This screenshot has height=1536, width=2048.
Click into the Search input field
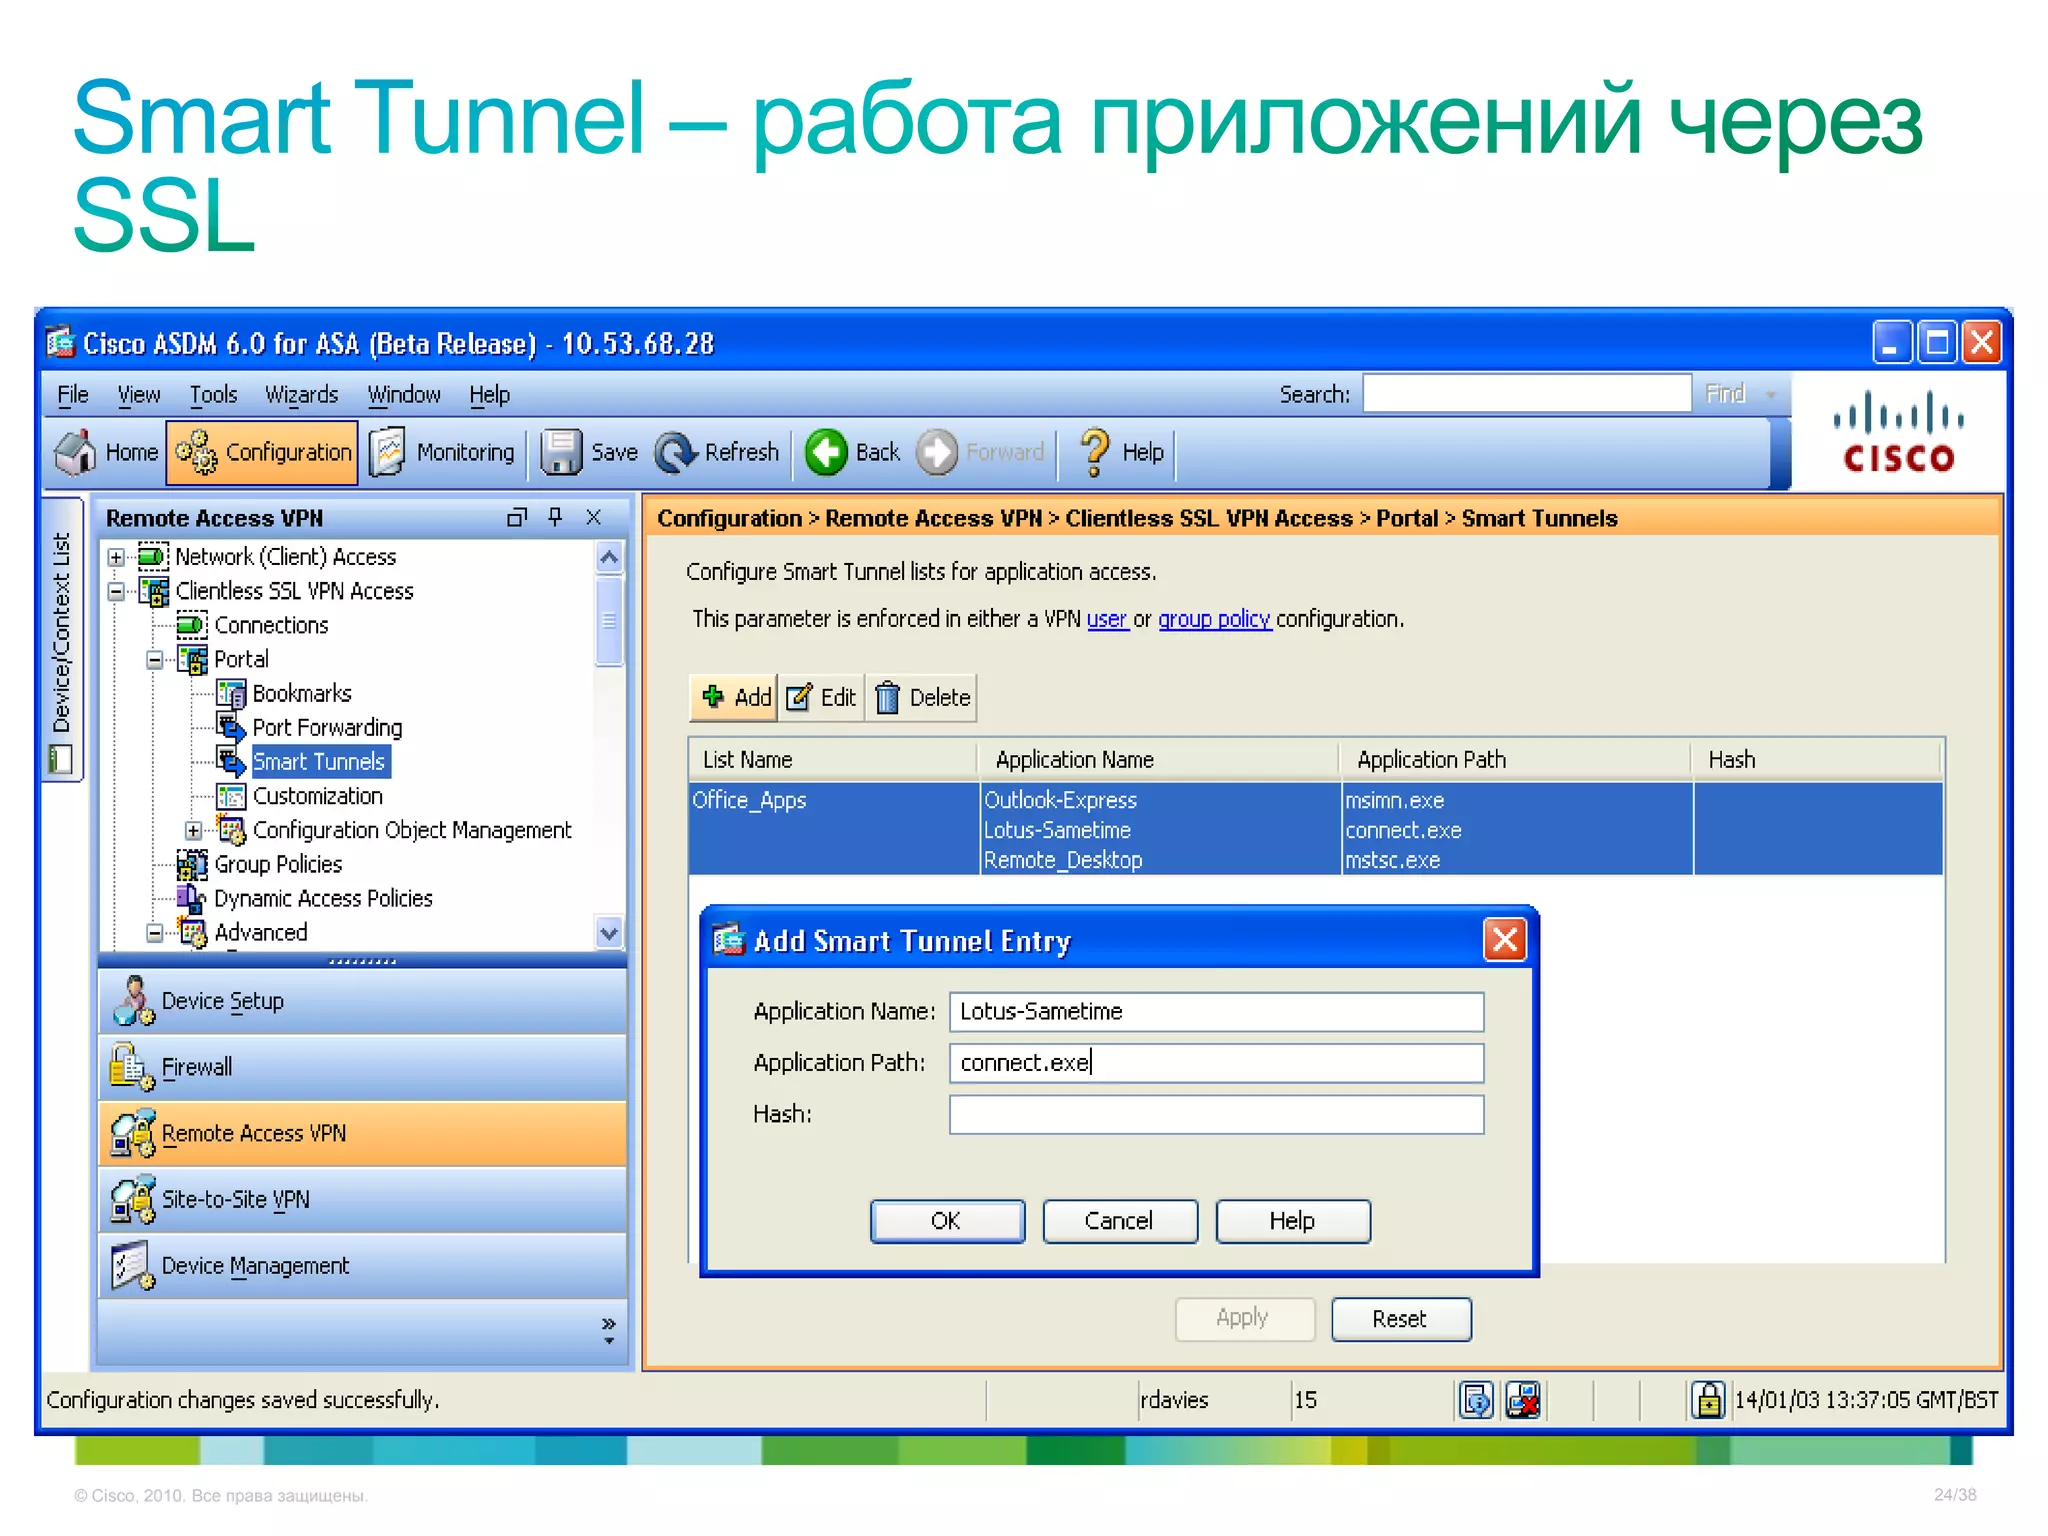pos(1526,394)
